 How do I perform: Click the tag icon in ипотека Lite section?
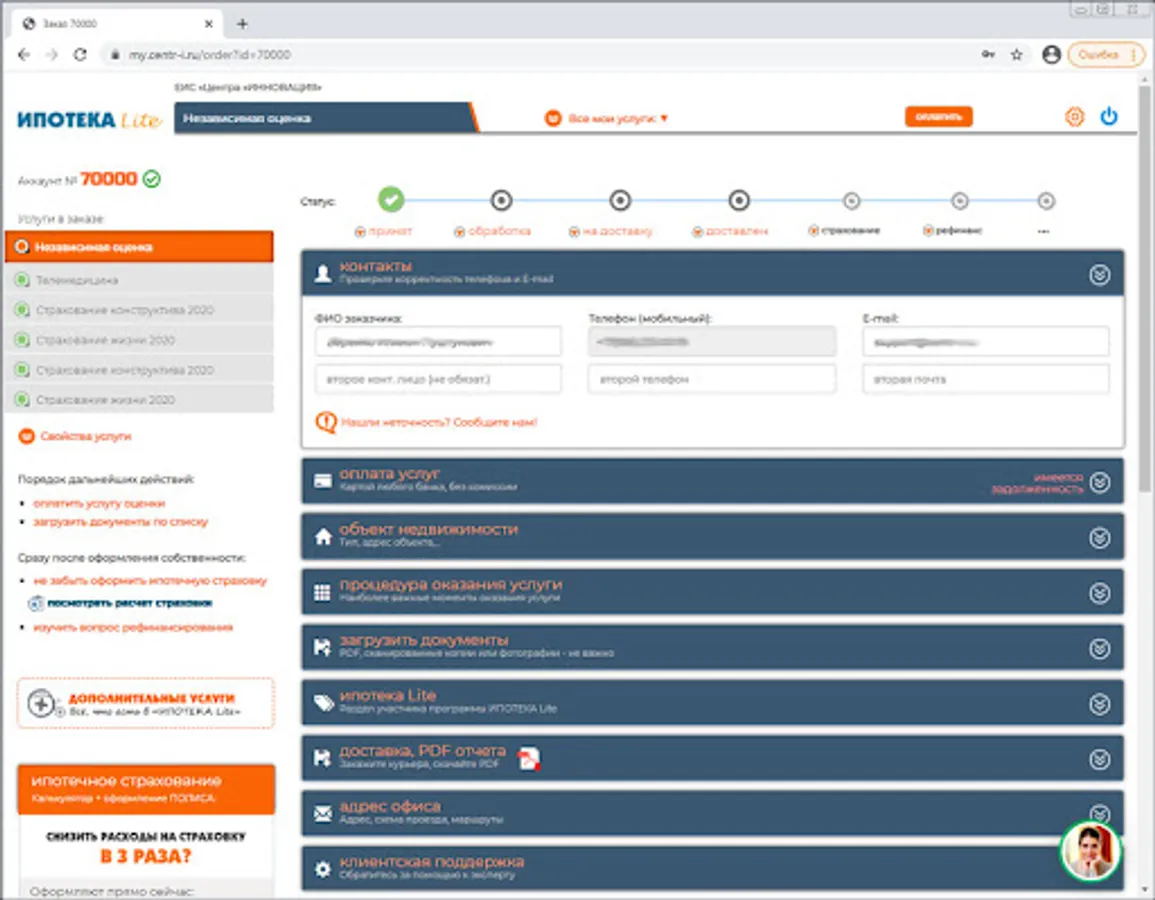point(323,703)
